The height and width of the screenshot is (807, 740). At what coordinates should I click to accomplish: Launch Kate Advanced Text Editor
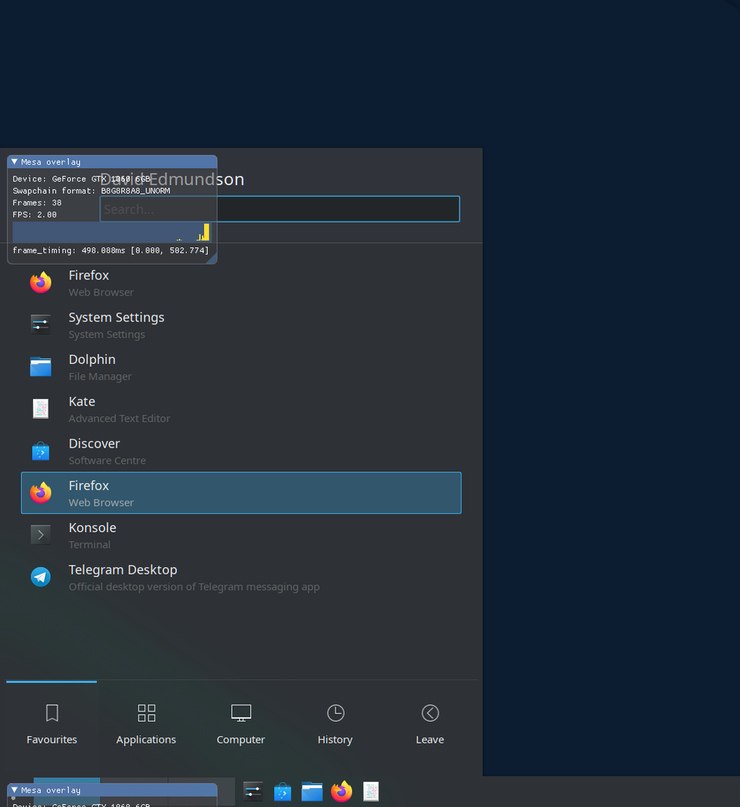(241, 409)
